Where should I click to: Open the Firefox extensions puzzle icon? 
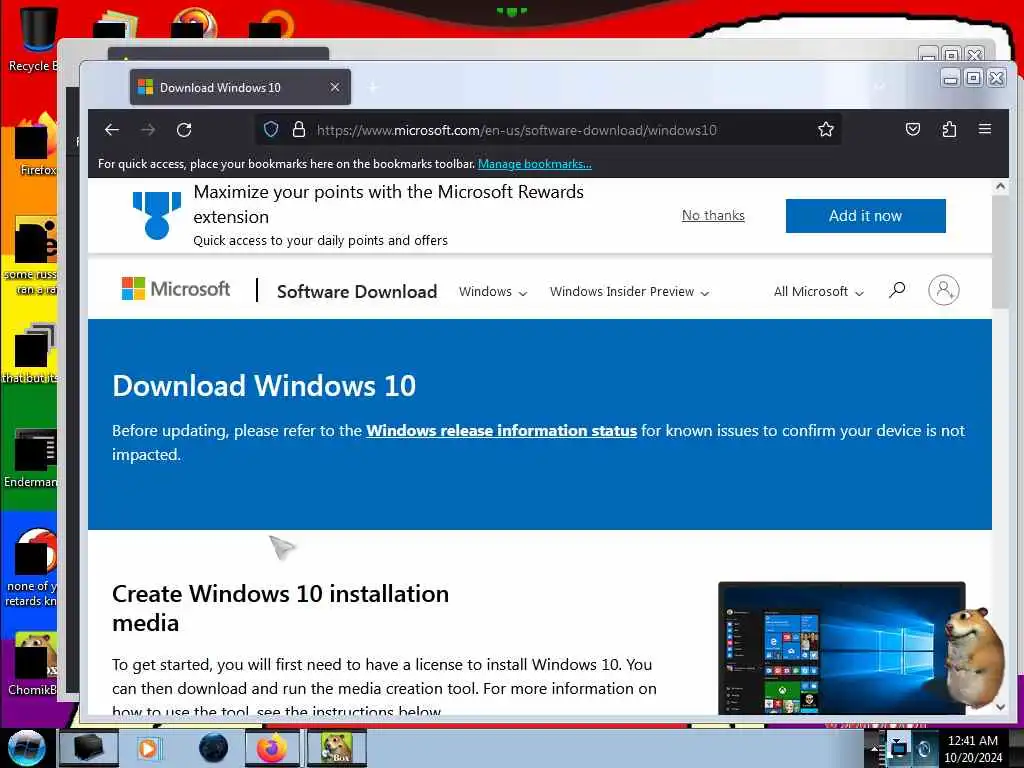(x=949, y=129)
